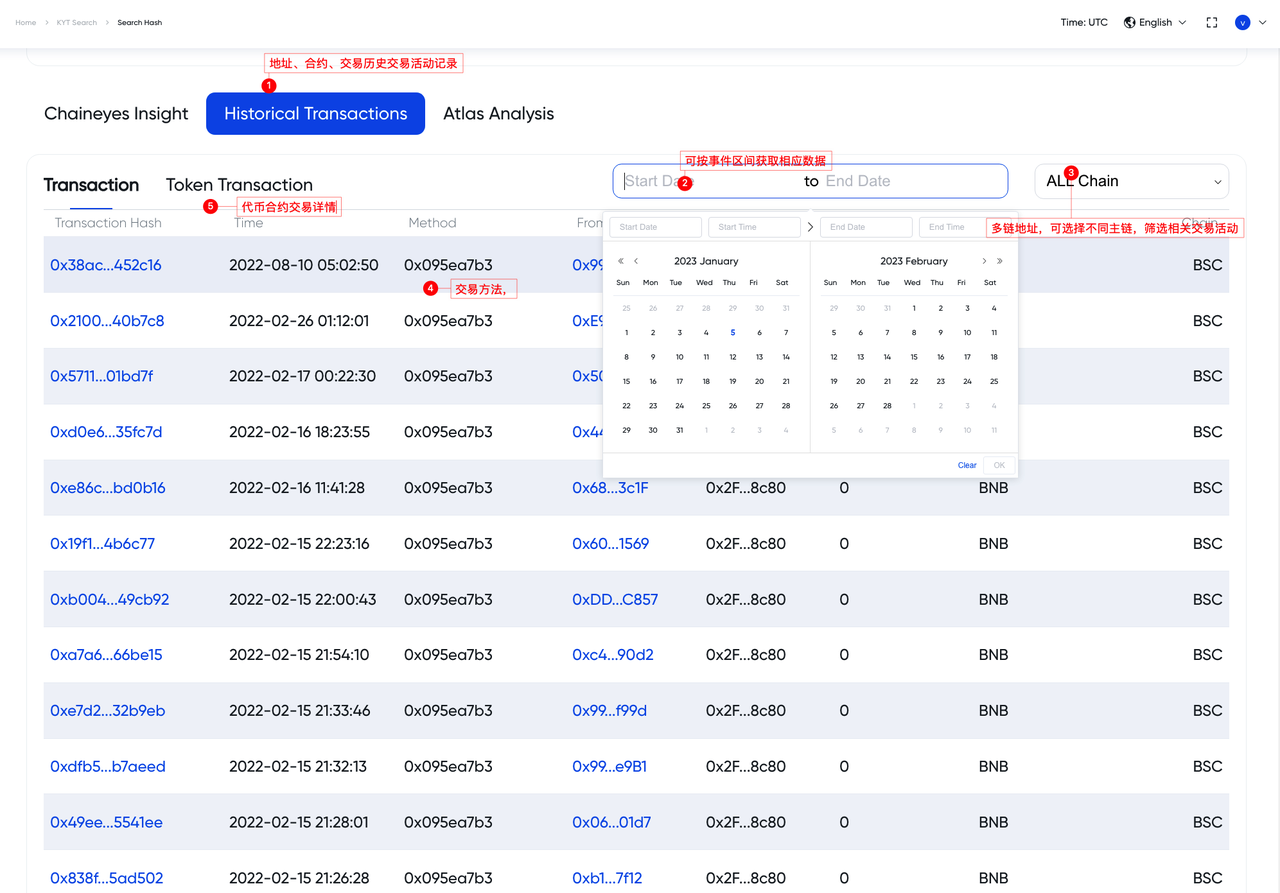Open transaction hash 0xb004...49cb92
This screenshot has height=893, width=1280.
[110, 600]
